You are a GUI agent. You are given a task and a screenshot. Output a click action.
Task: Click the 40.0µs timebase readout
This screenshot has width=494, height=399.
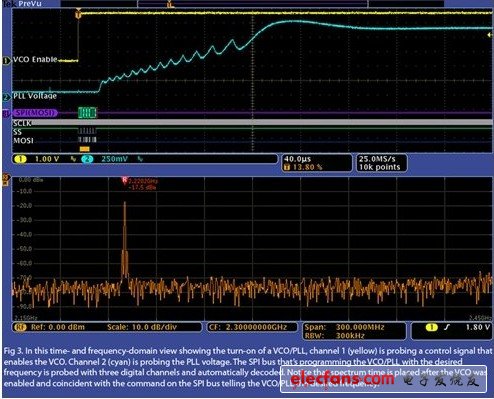click(297, 159)
